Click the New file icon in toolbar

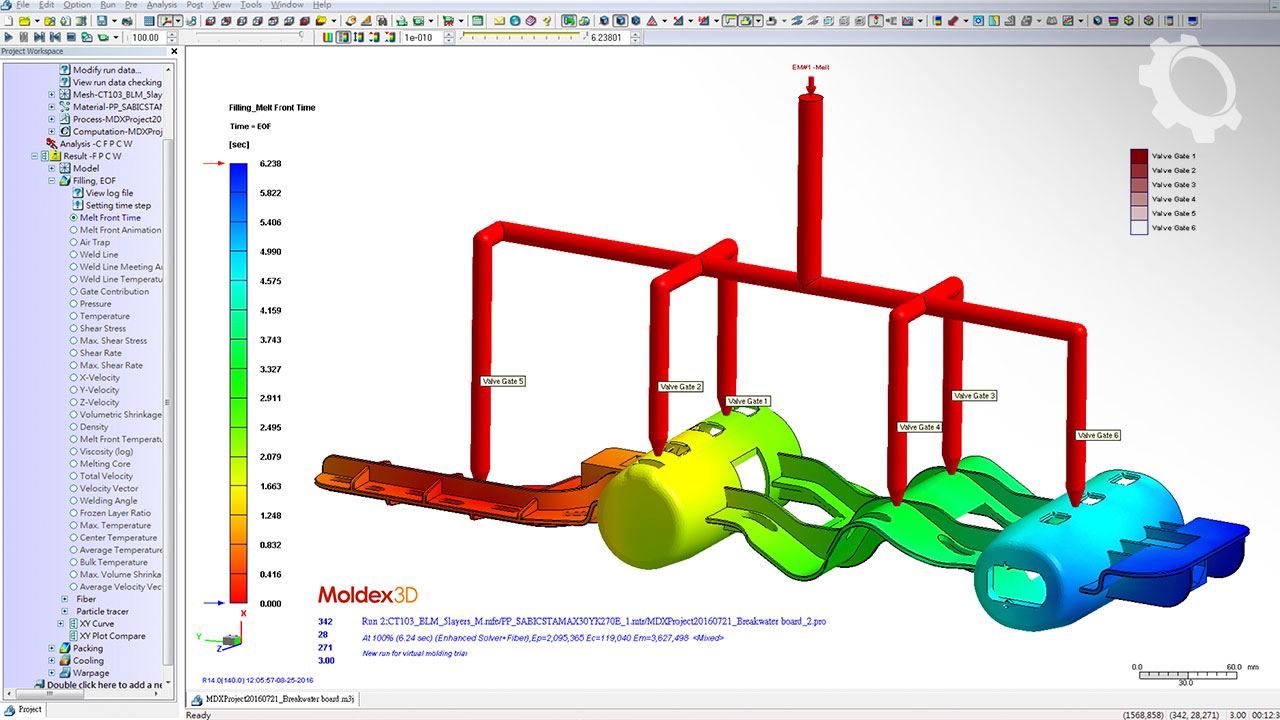8,20
